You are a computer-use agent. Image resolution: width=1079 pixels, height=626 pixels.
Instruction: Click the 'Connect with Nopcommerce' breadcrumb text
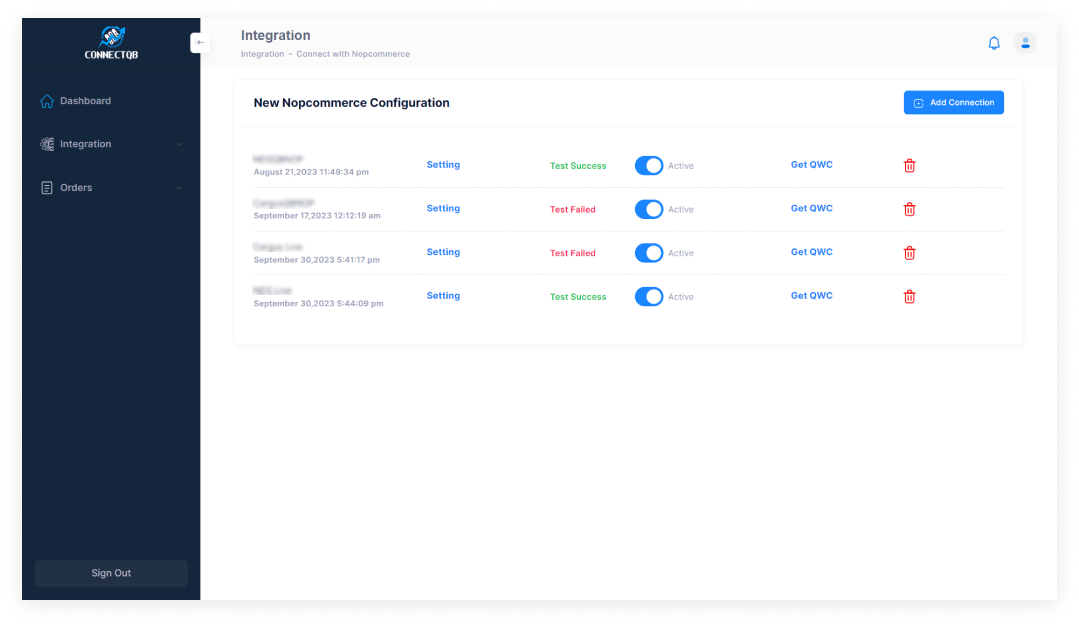click(353, 54)
